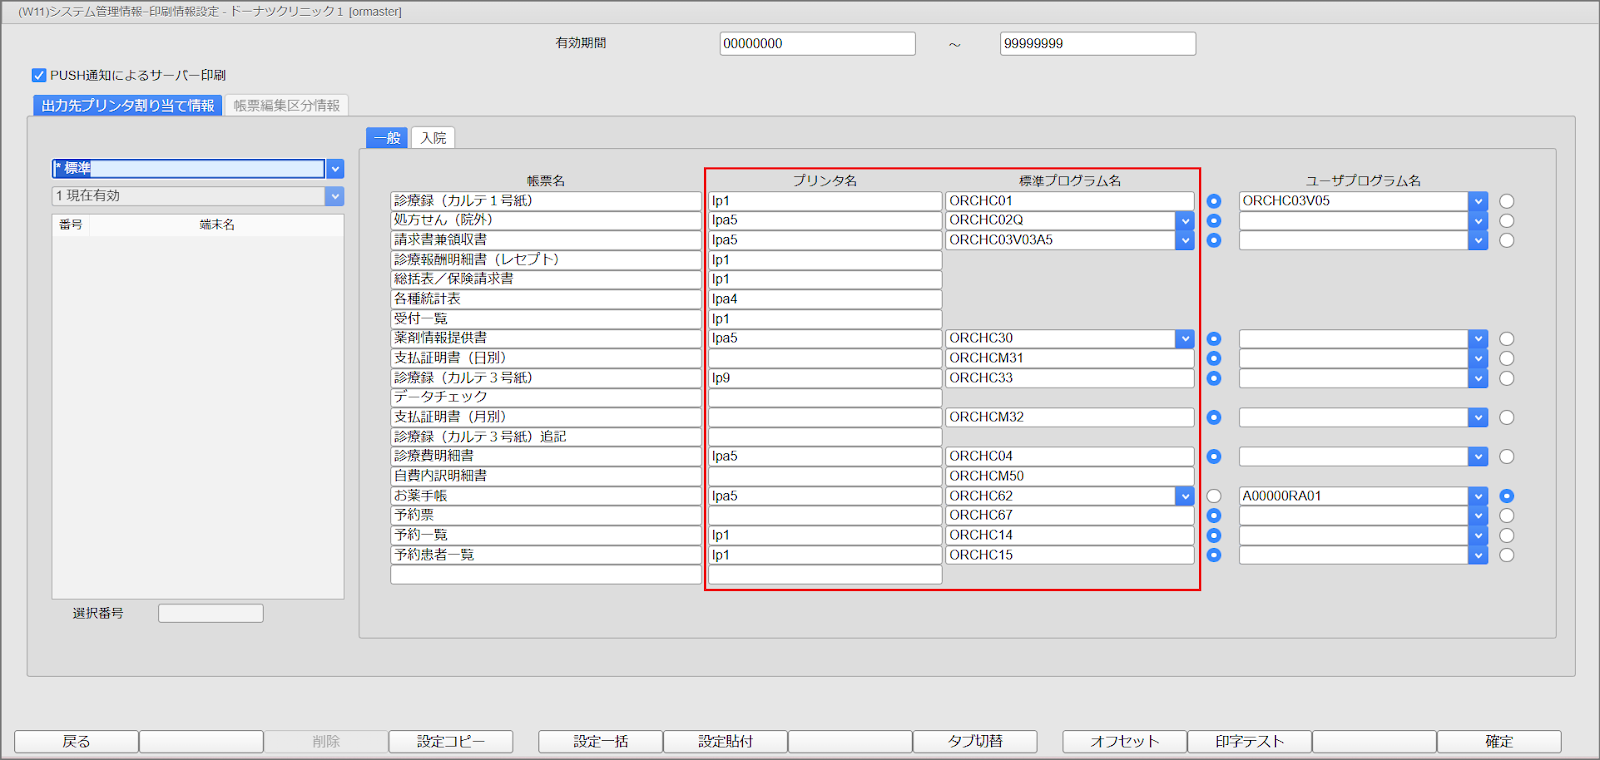Click printer name field for 診療録(カルテ1号紙)
Viewport: 1600px width, 760px height.
pyautogui.click(x=825, y=201)
